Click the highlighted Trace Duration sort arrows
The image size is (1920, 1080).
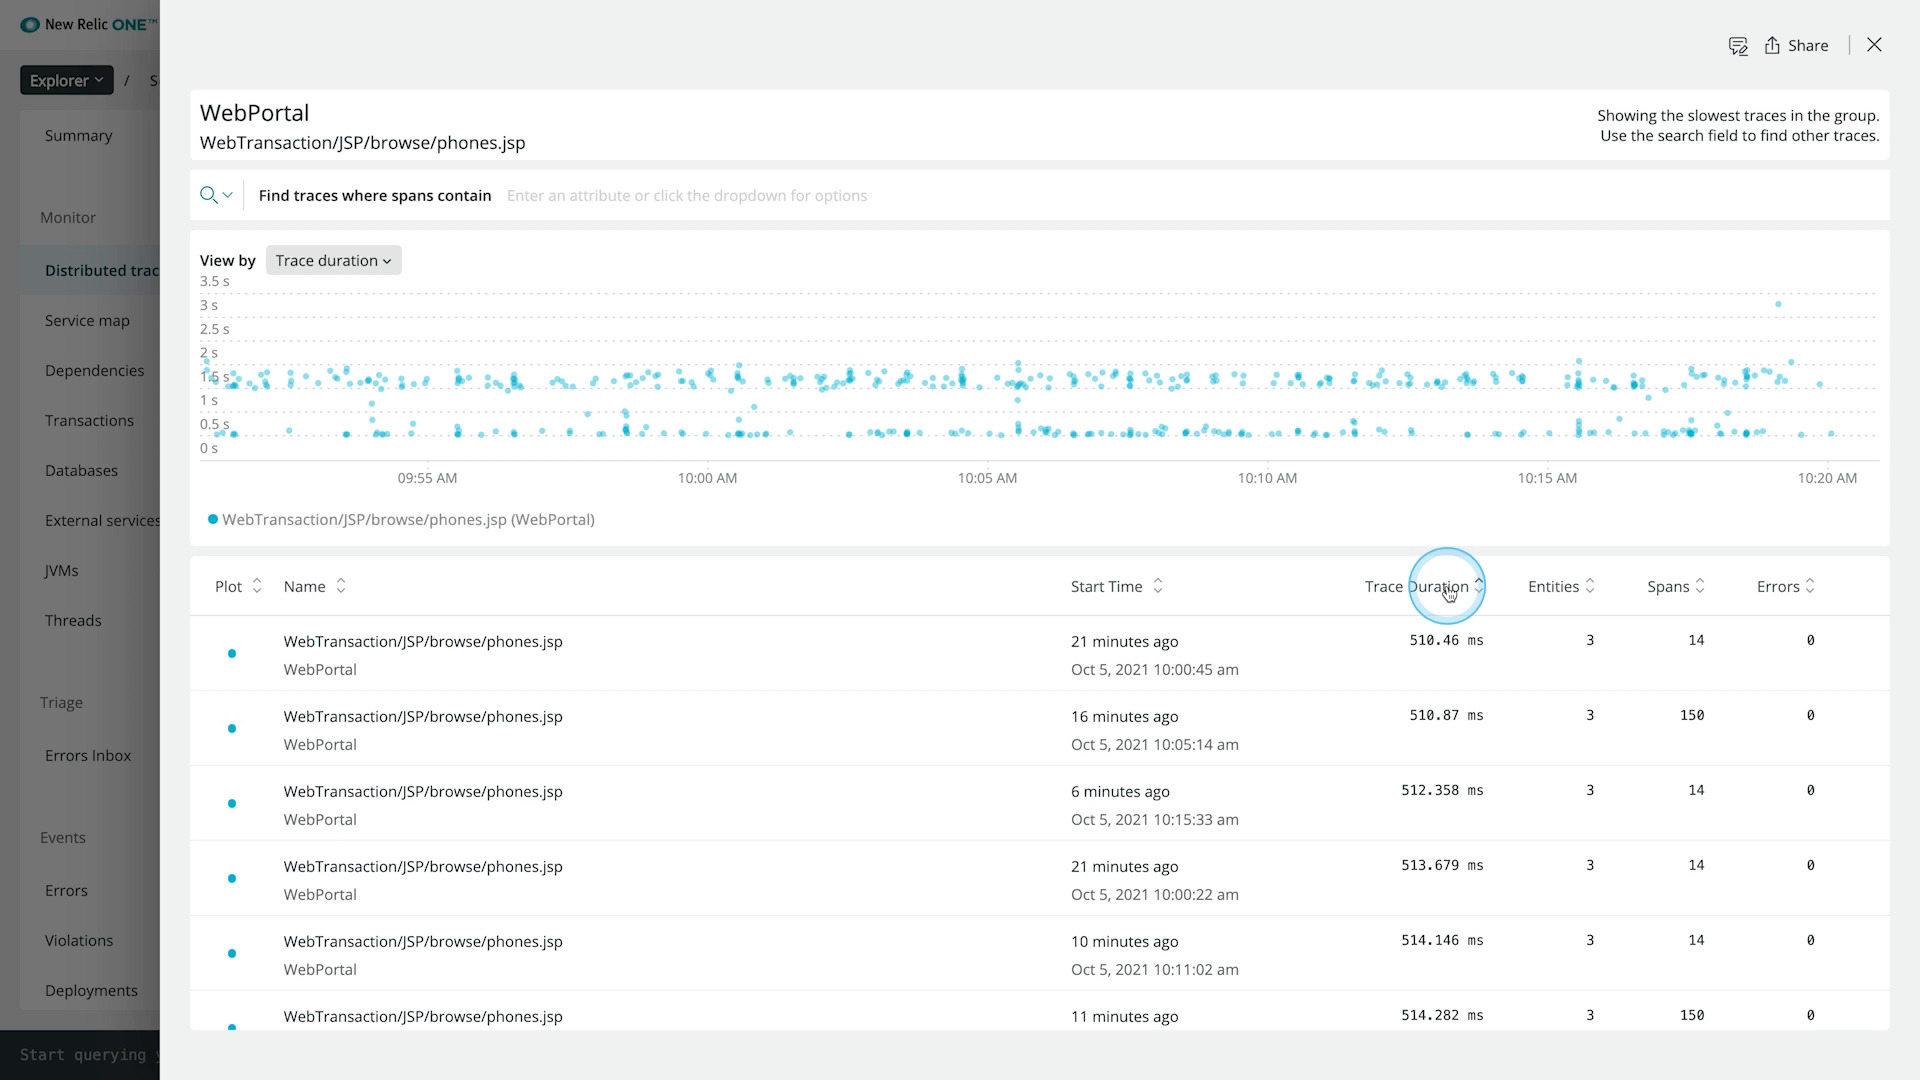click(1481, 587)
